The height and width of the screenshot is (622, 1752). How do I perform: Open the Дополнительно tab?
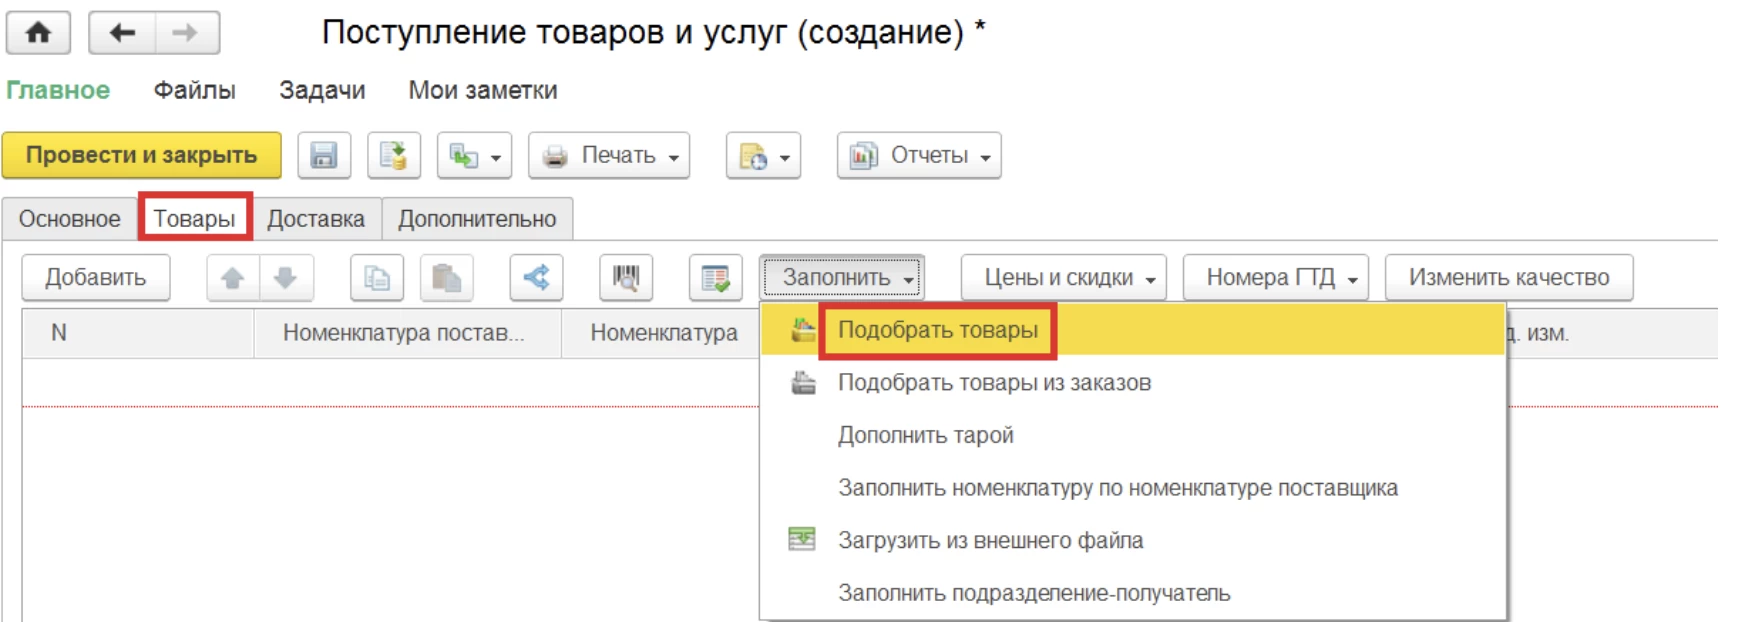click(477, 219)
